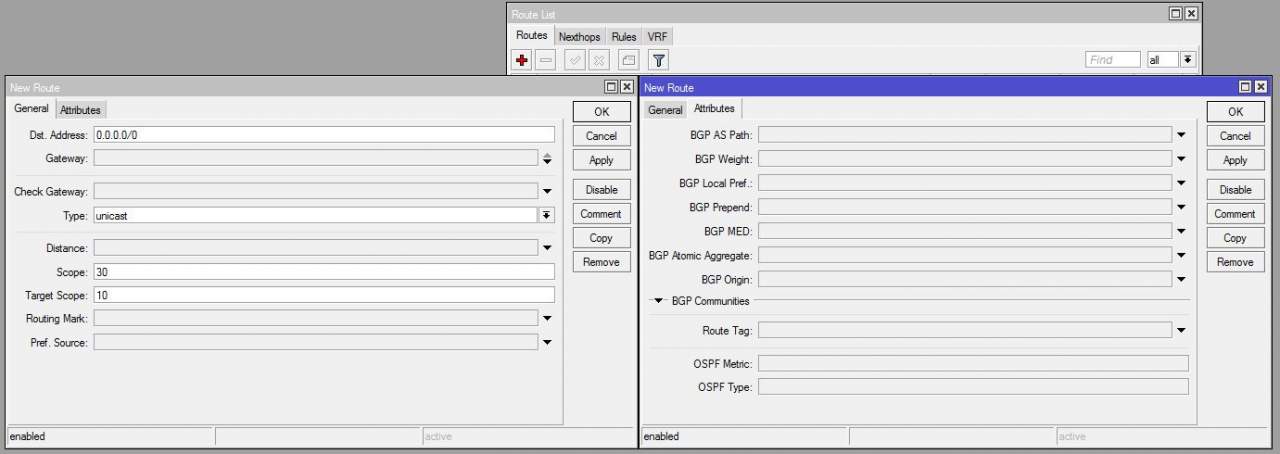Click the Target Scope field showing 10
1280x454 pixels.
(x=324, y=295)
